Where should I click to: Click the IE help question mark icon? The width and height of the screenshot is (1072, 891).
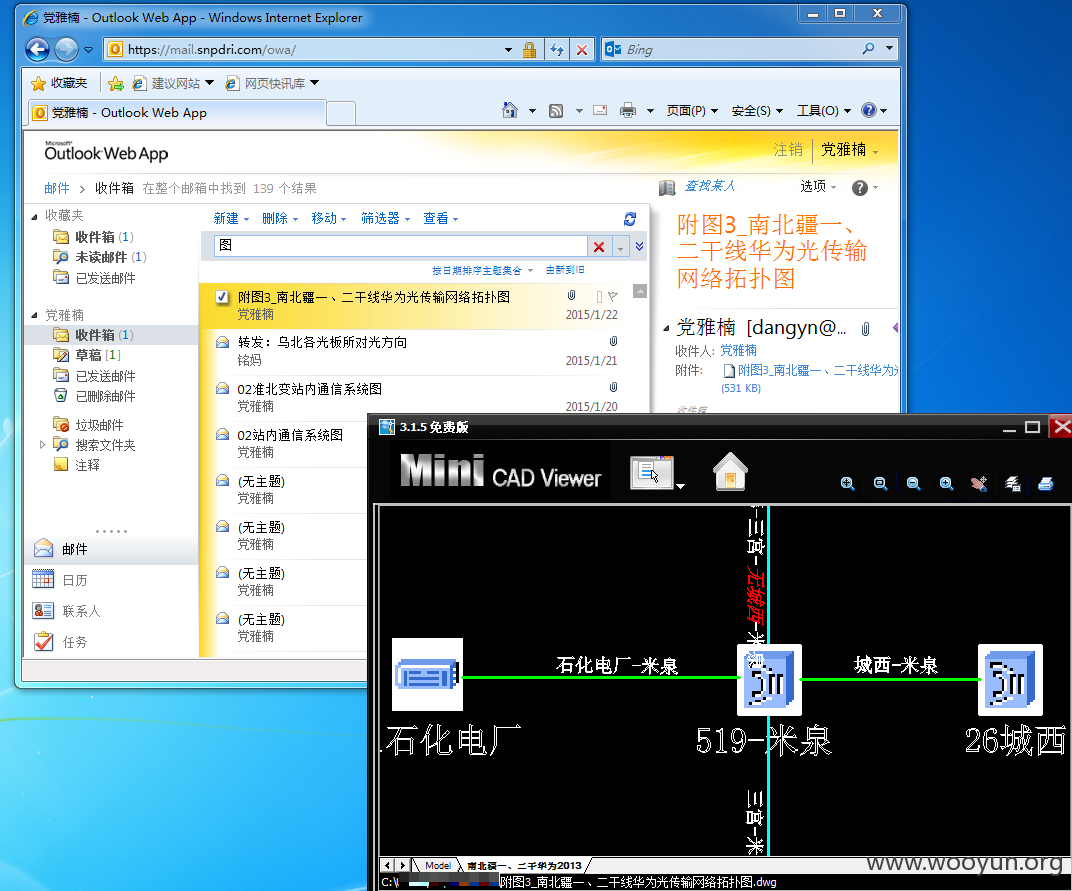pyautogui.click(x=868, y=110)
